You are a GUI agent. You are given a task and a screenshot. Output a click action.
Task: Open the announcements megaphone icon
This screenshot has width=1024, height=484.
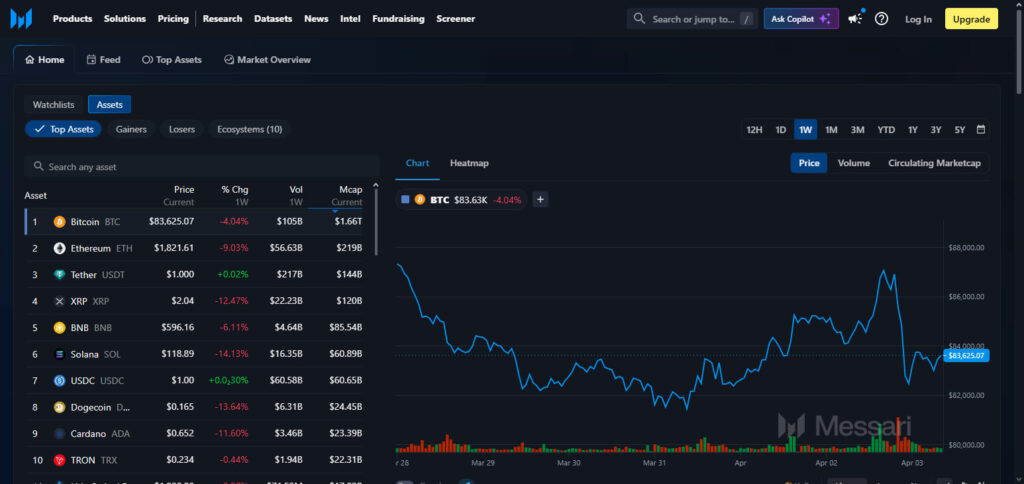(855, 18)
